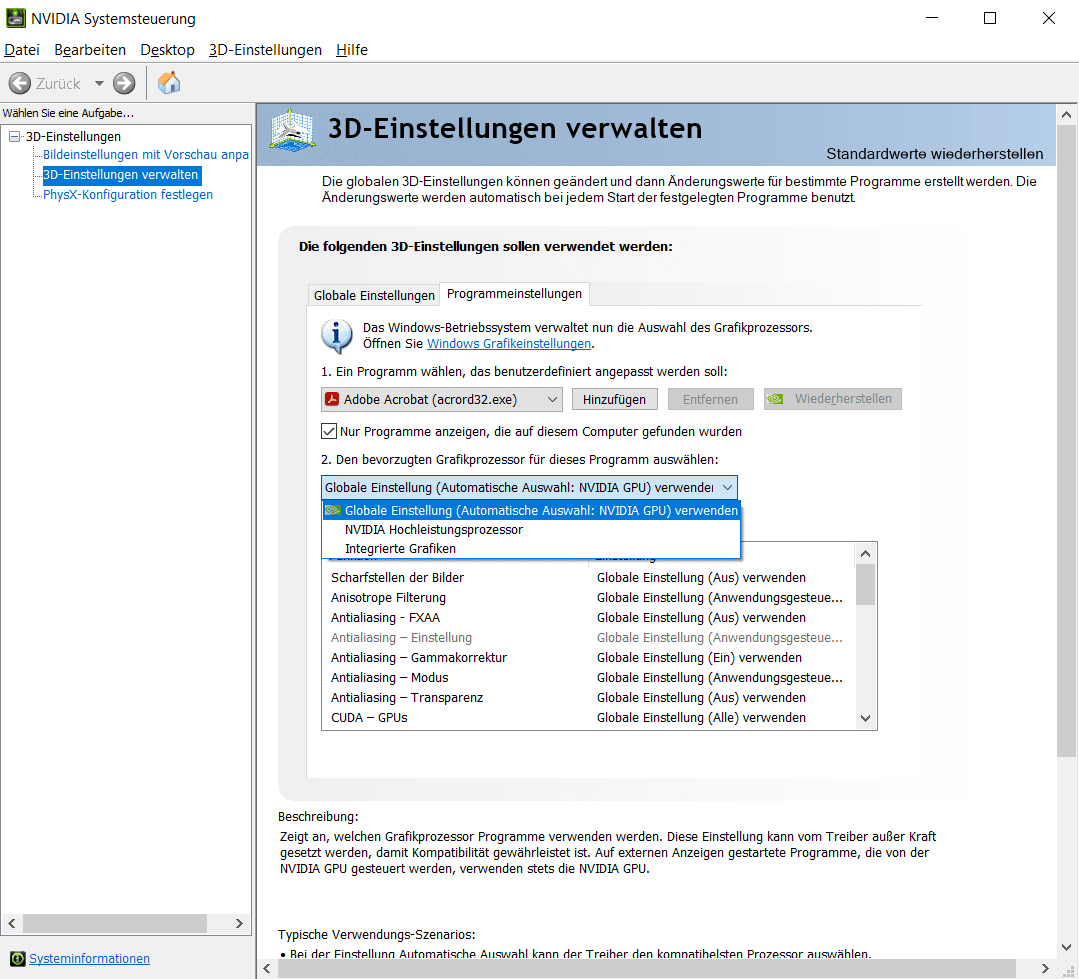Open the Hilfe menu
This screenshot has width=1079, height=979.
point(352,50)
